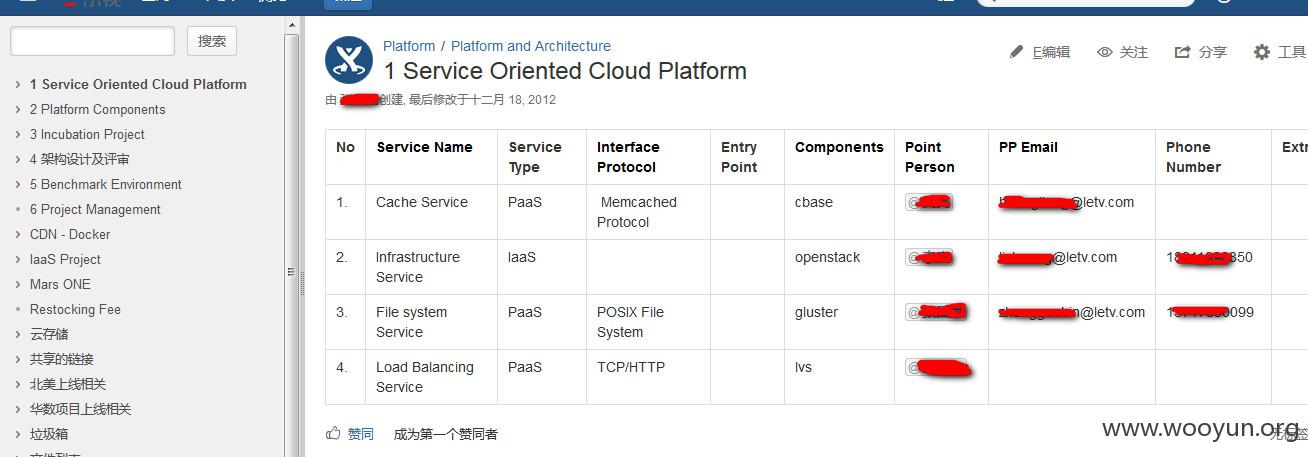Expand the '1 Service Oriented Cloud Platform' chevron

18,85
